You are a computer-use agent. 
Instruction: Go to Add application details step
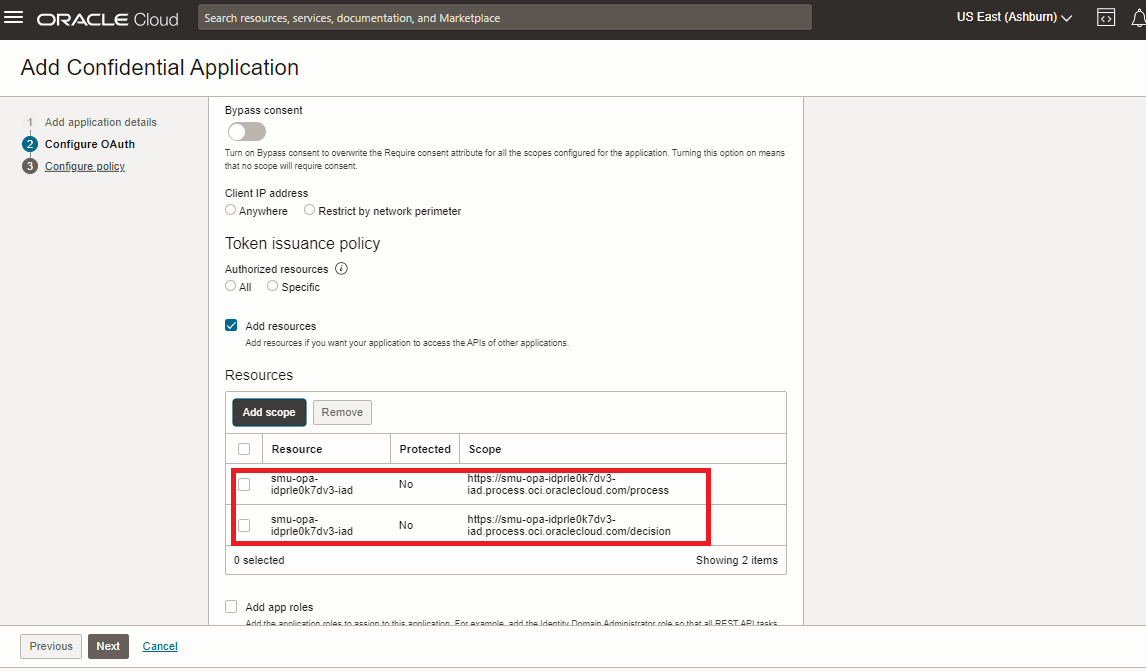[100, 122]
